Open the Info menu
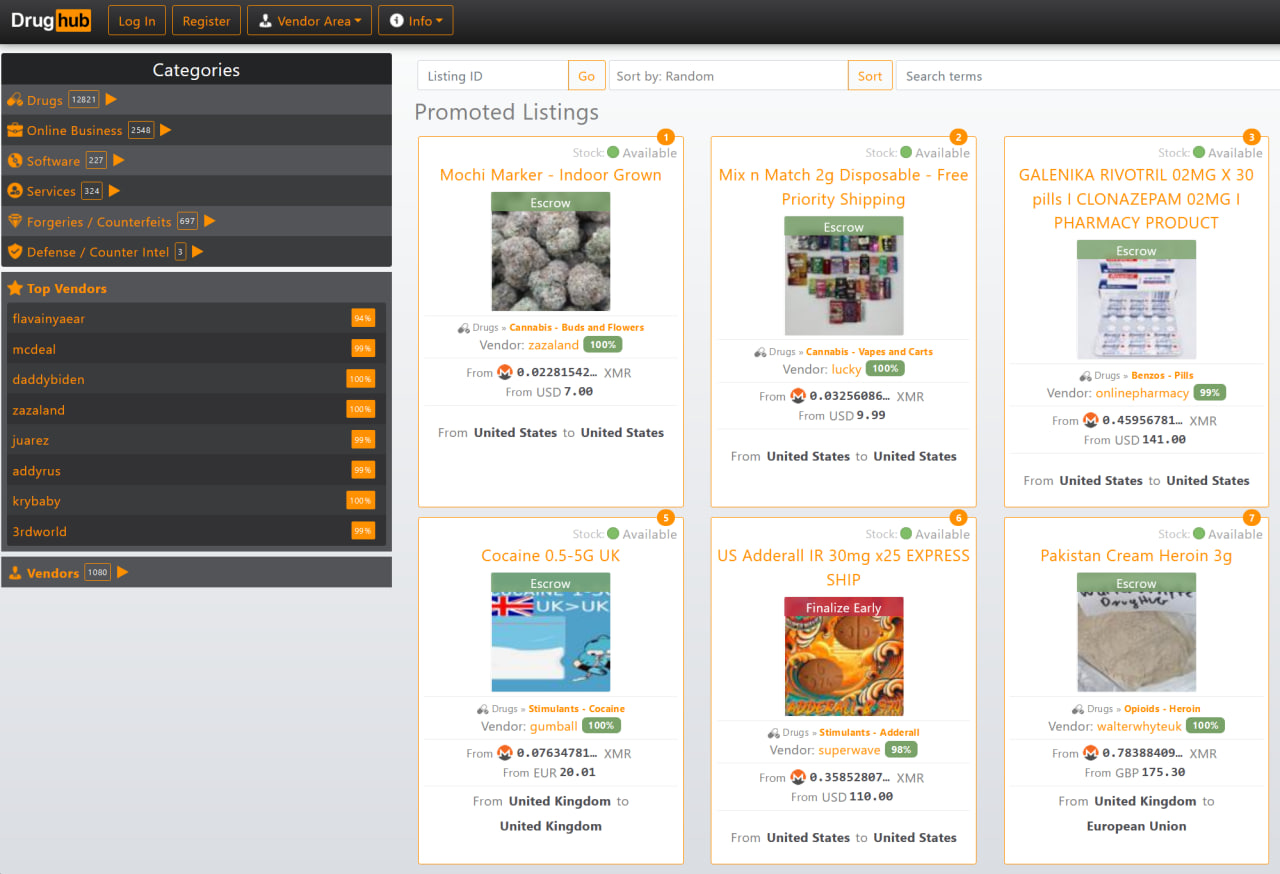This screenshot has height=874, width=1280. [415, 19]
